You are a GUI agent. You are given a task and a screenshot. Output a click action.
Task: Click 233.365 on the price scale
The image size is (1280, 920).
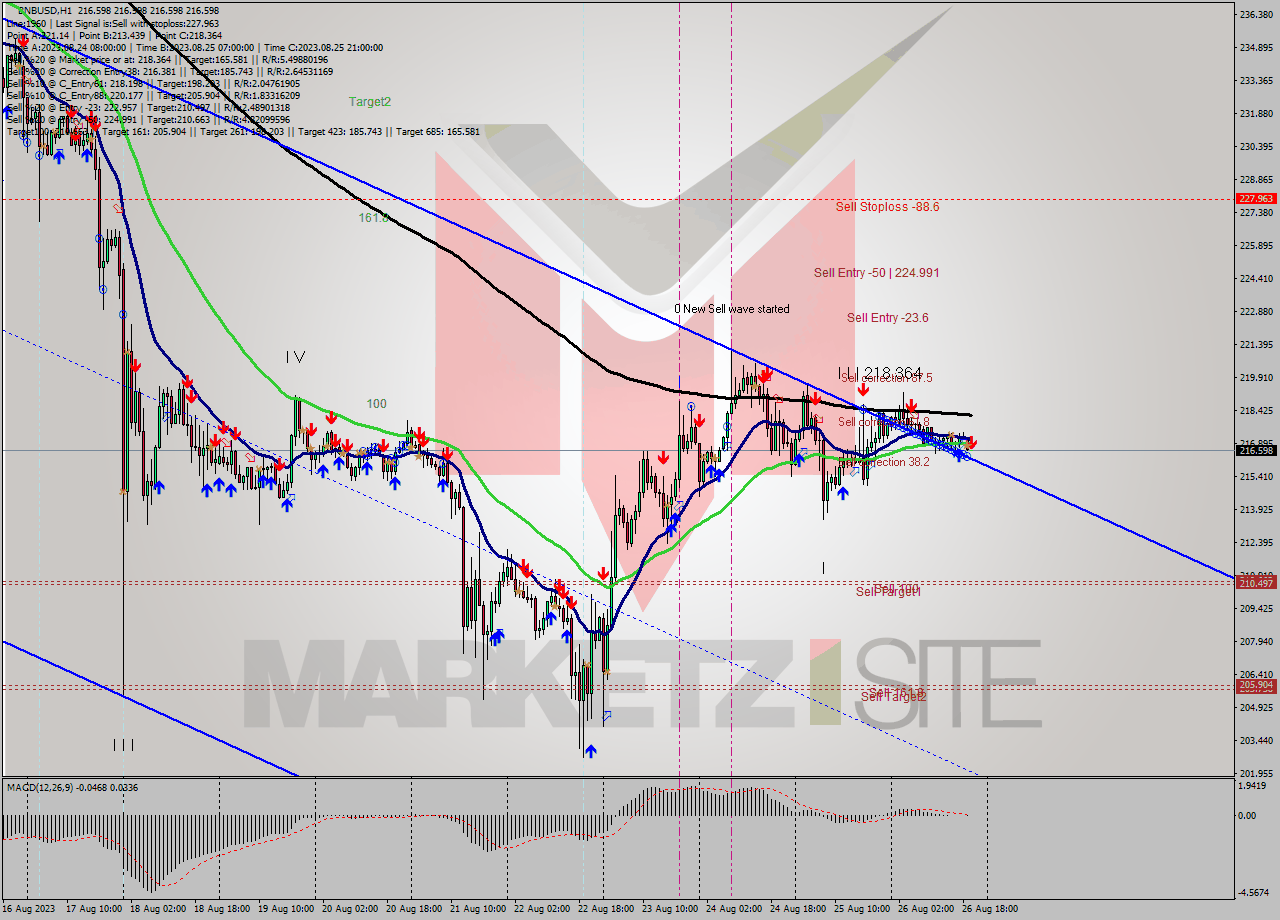tap(1255, 81)
